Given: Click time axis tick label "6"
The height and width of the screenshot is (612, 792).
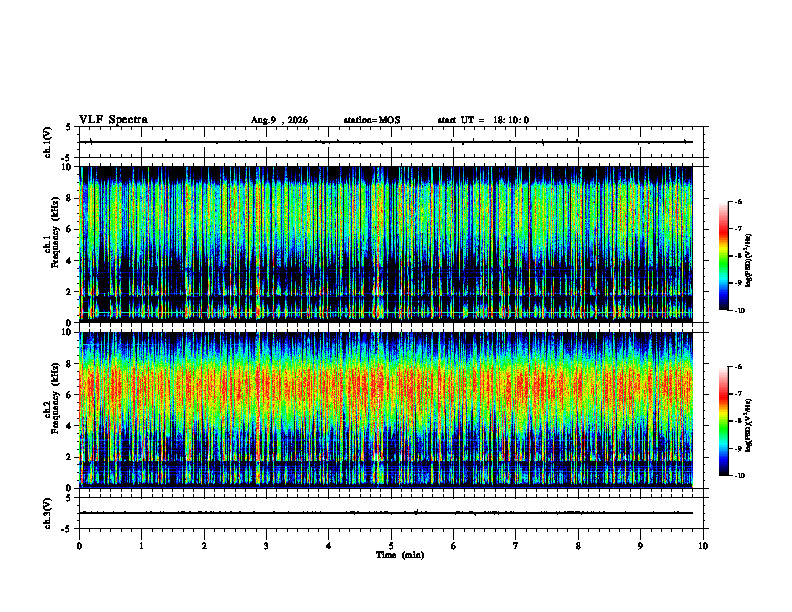Looking at the screenshot, I should [454, 546].
